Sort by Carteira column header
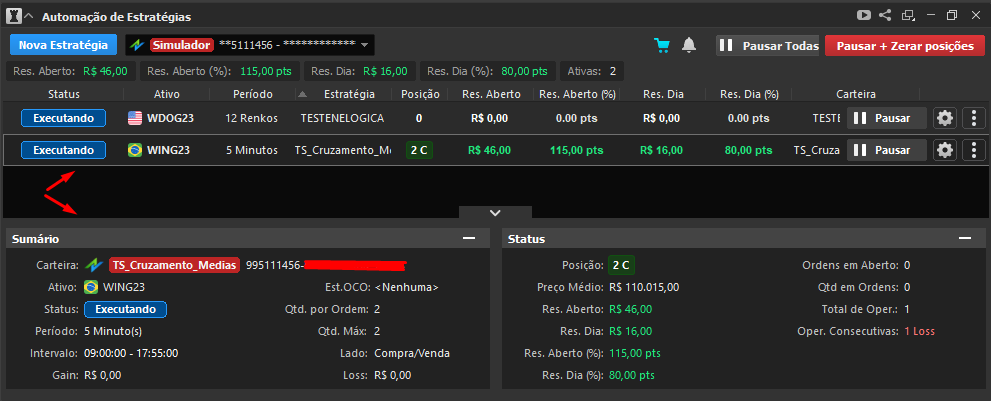The width and height of the screenshot is (991, 401). (x=856, y=94)
